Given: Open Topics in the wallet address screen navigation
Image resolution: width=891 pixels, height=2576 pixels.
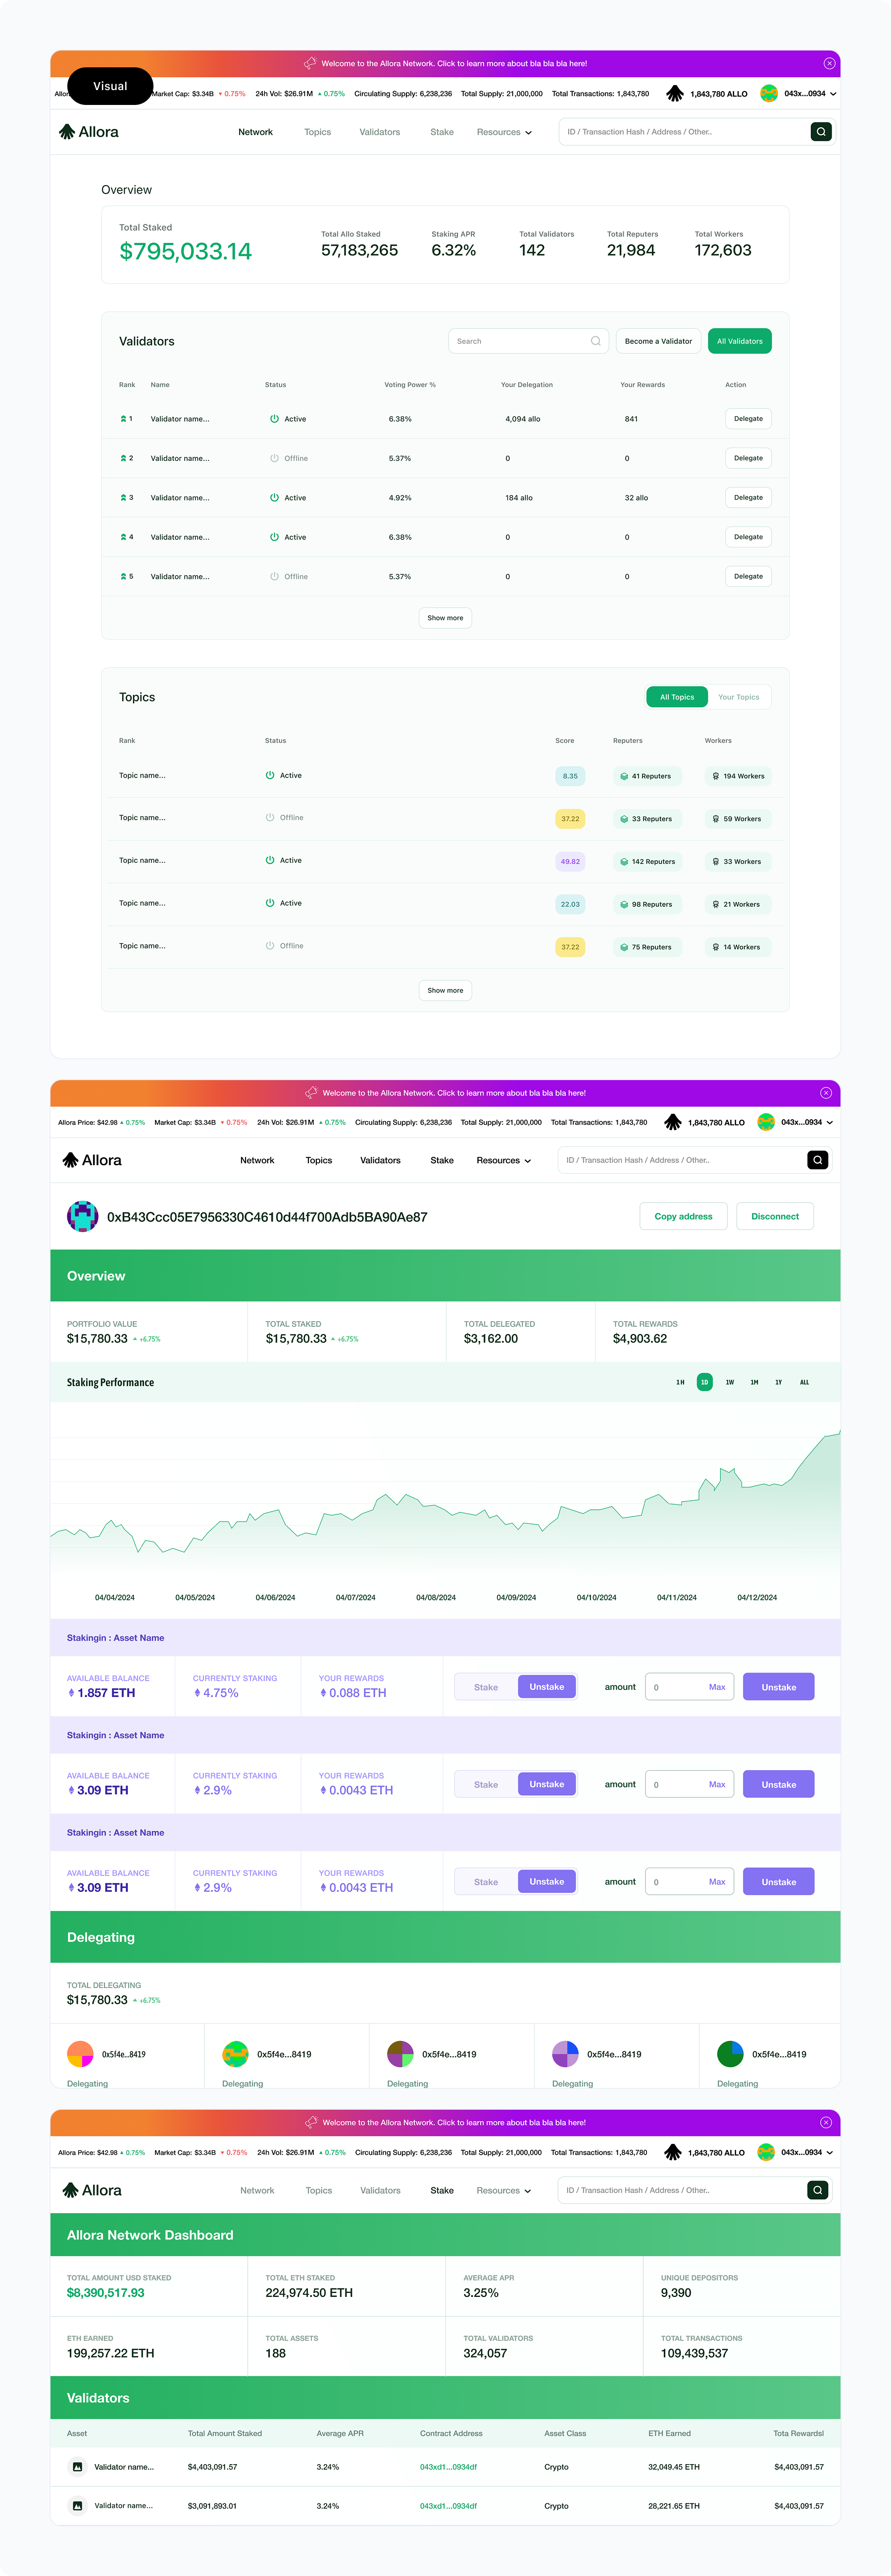Looking at the screenshot, I should [319, 1160].
